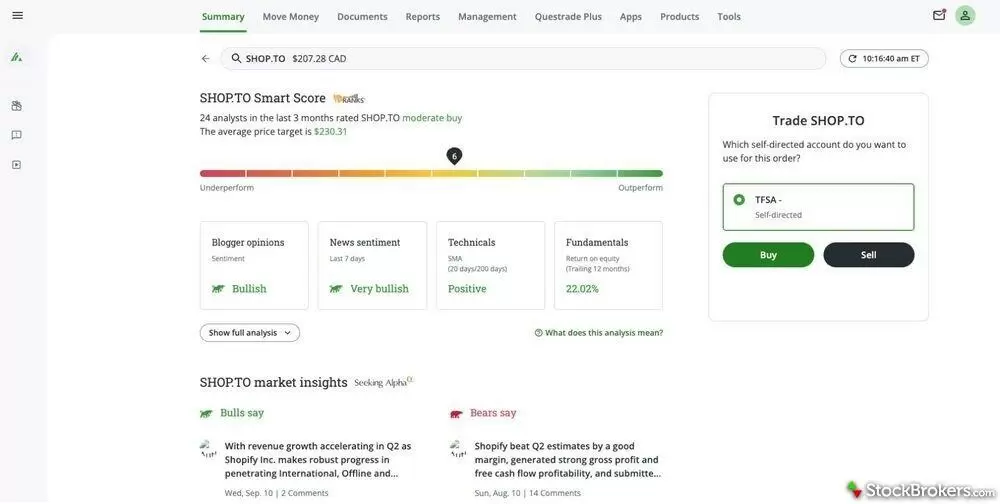Switch to the Move Money tab
Image resolution: width=1000 pixels, height=504 pixels.
click(290, 16)
